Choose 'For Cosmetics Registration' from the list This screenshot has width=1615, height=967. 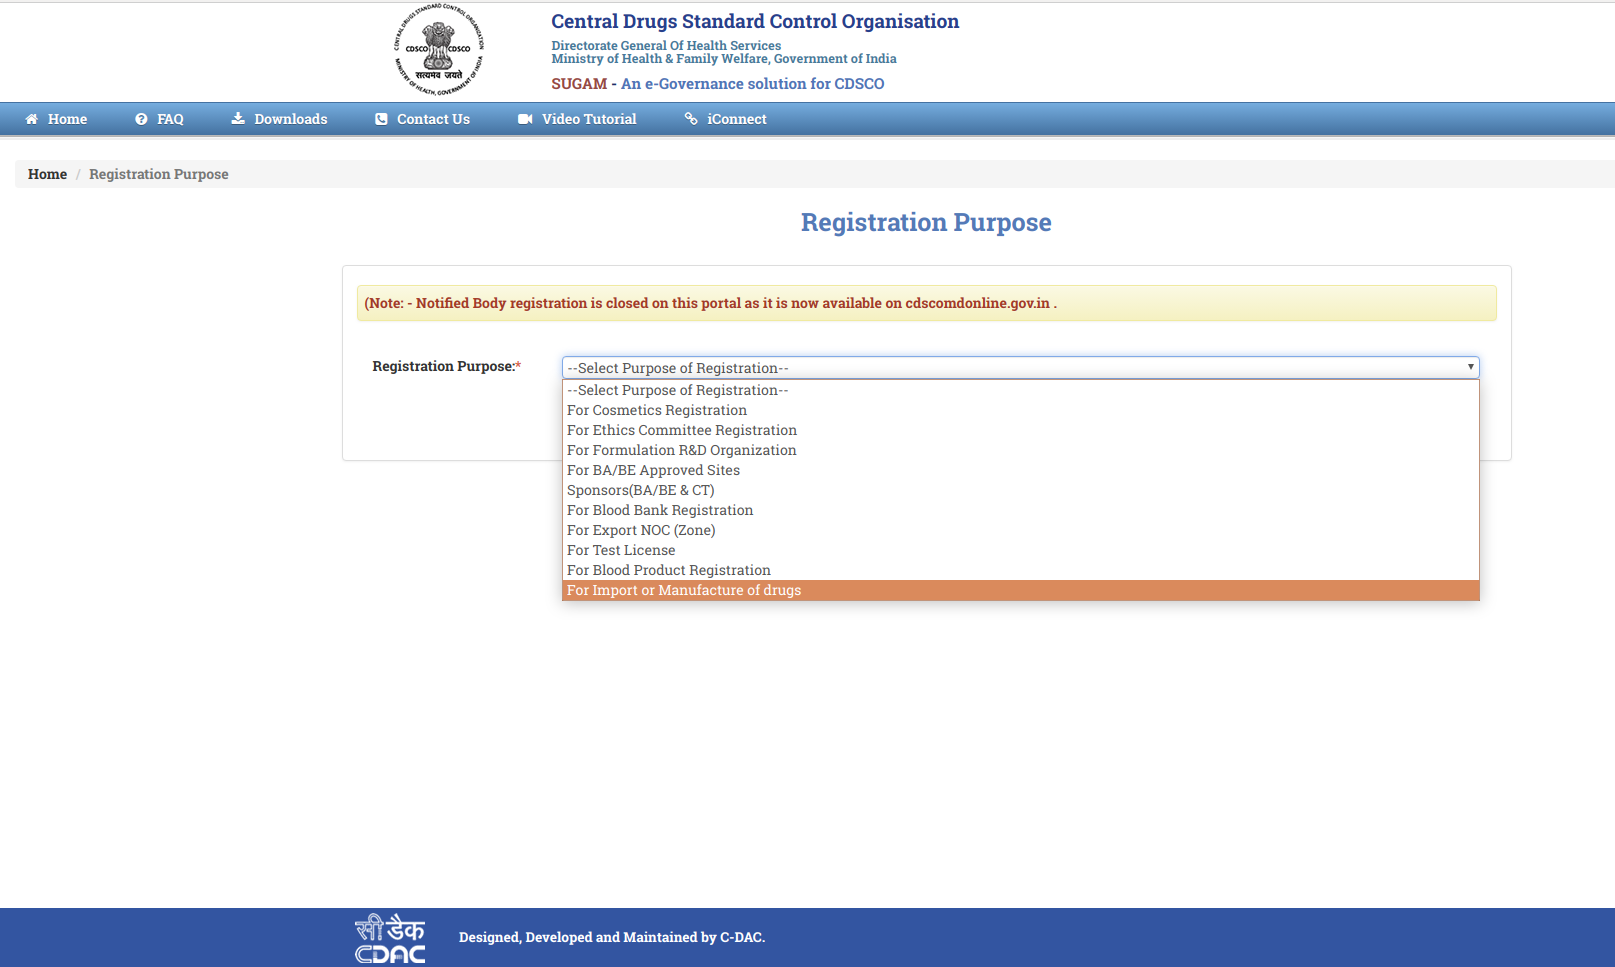[656, 410]
